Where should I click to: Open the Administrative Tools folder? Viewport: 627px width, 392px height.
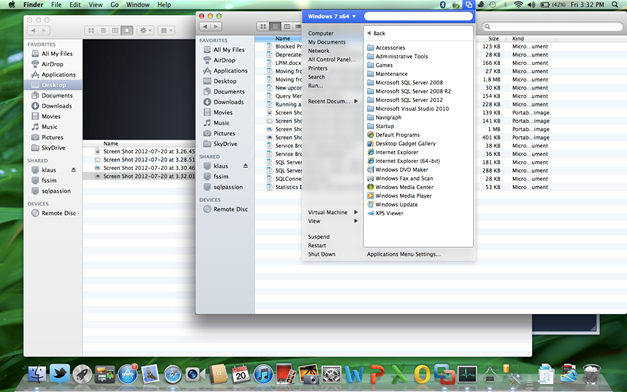(397, 56)
